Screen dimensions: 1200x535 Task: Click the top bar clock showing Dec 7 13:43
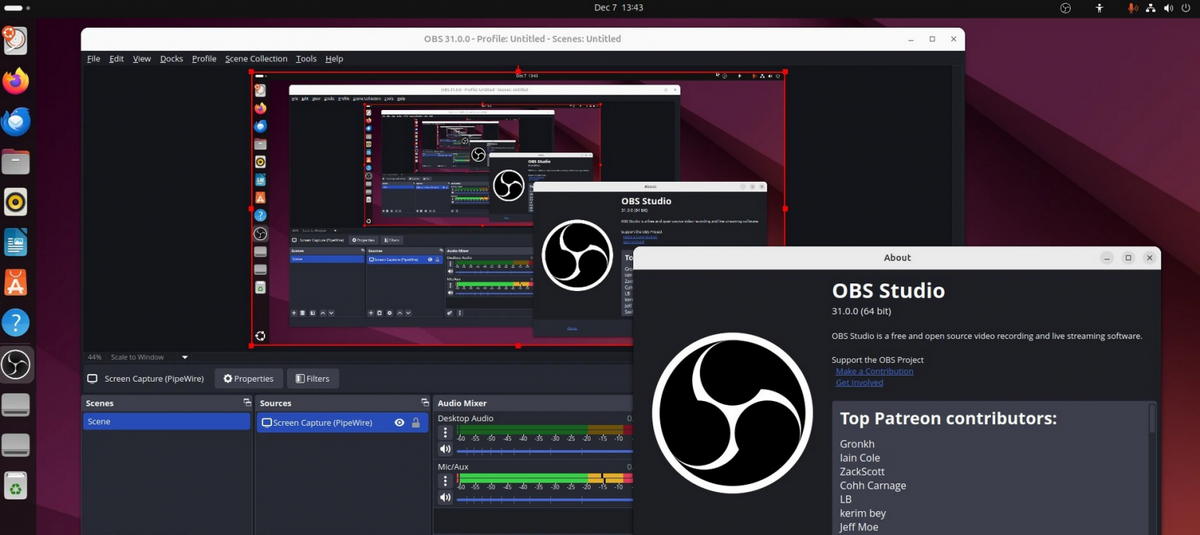618,7
